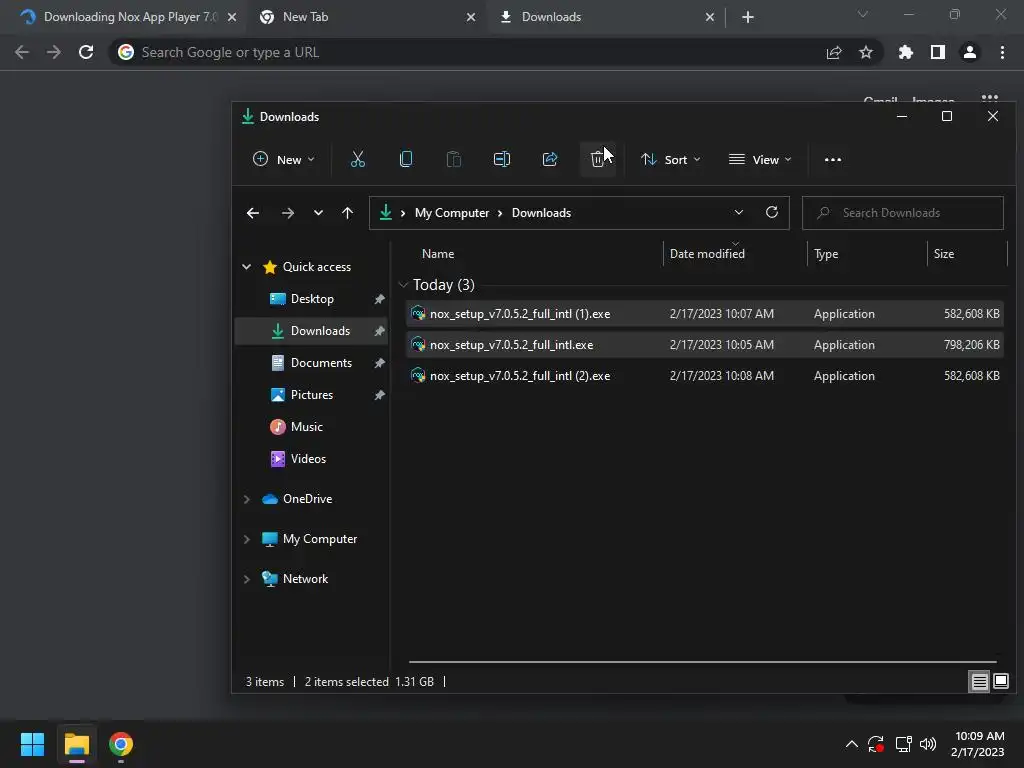The height and width of the screenshot is (768, 1024).
Task: Expand the Network tree node
Action: (x=246, y=579)
